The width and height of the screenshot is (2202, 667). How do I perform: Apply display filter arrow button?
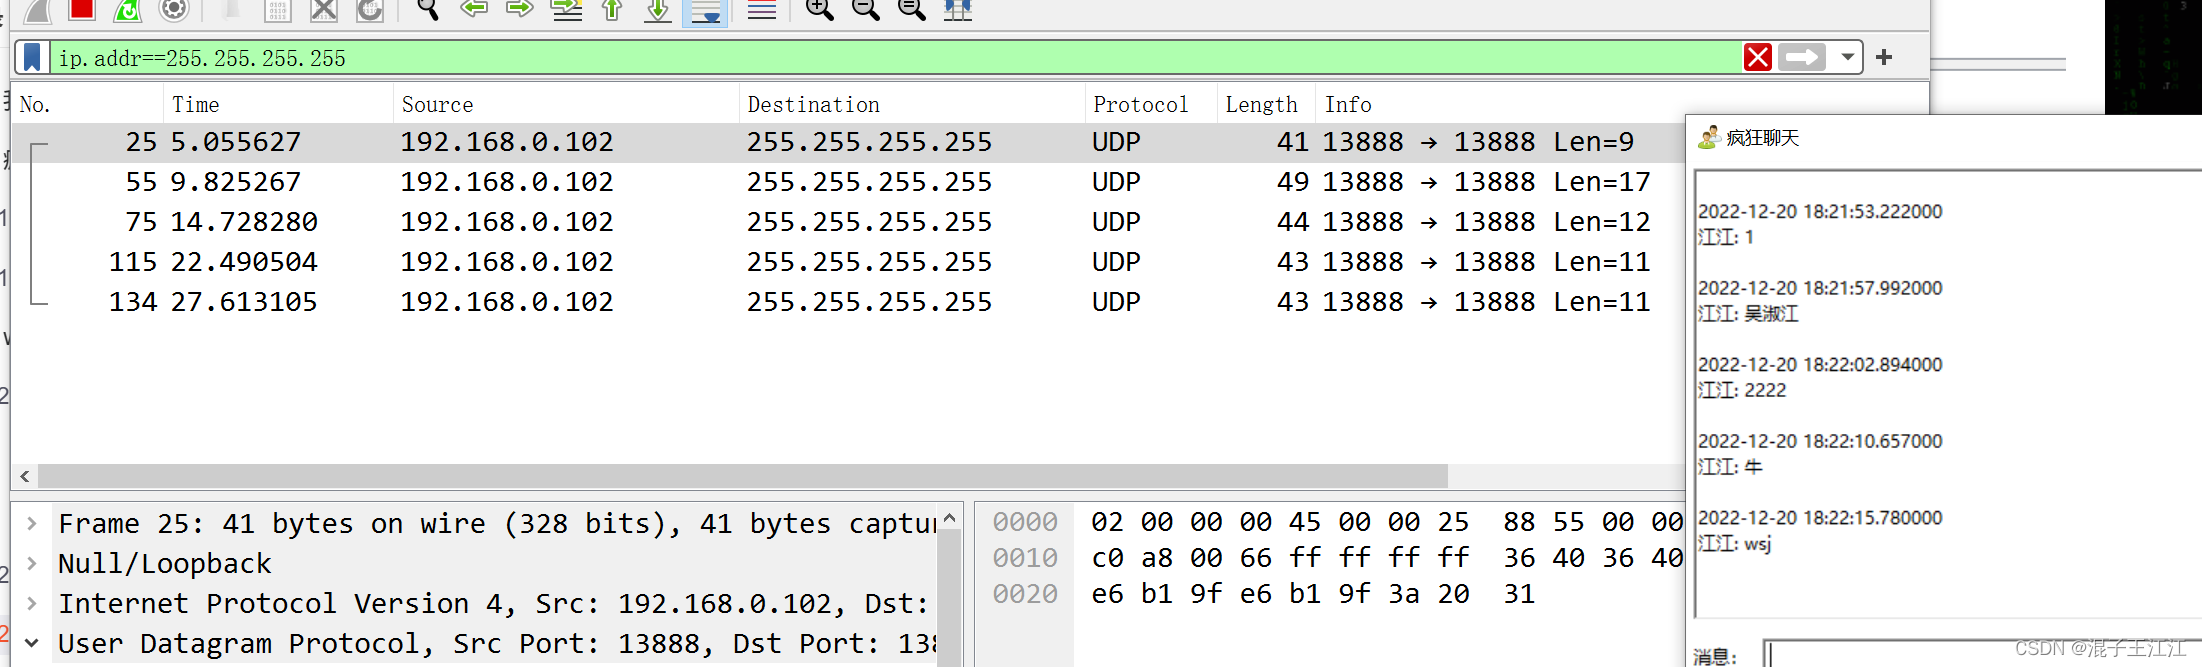1802,57
